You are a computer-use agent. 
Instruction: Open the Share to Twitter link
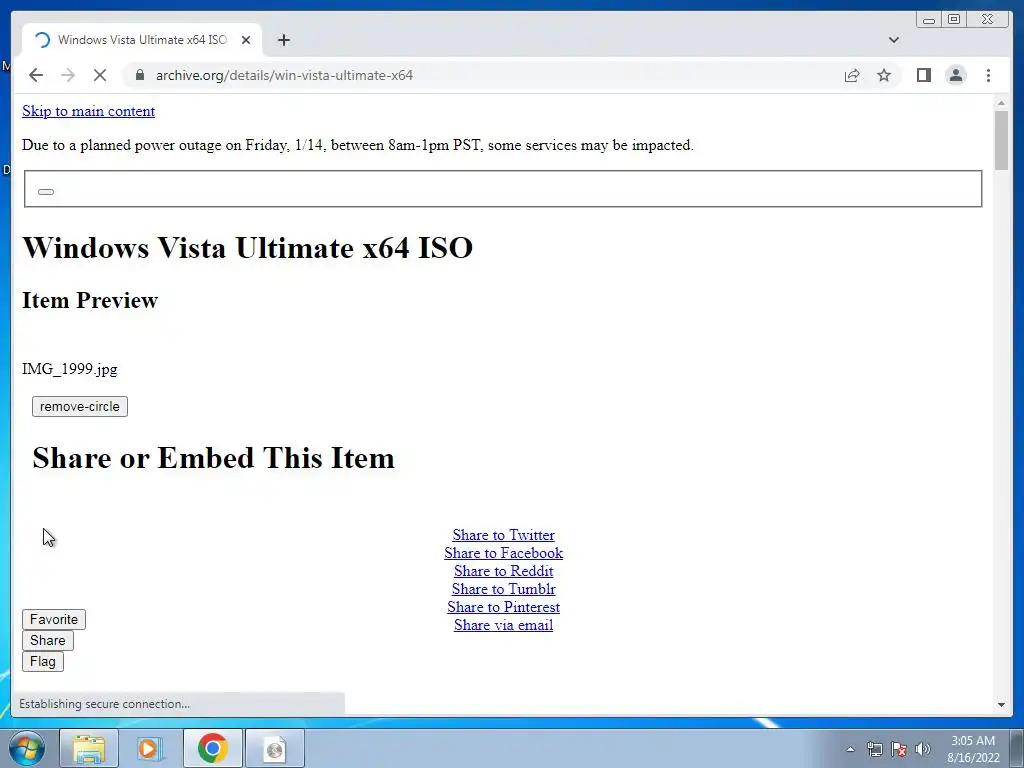[x=504, y=535]
